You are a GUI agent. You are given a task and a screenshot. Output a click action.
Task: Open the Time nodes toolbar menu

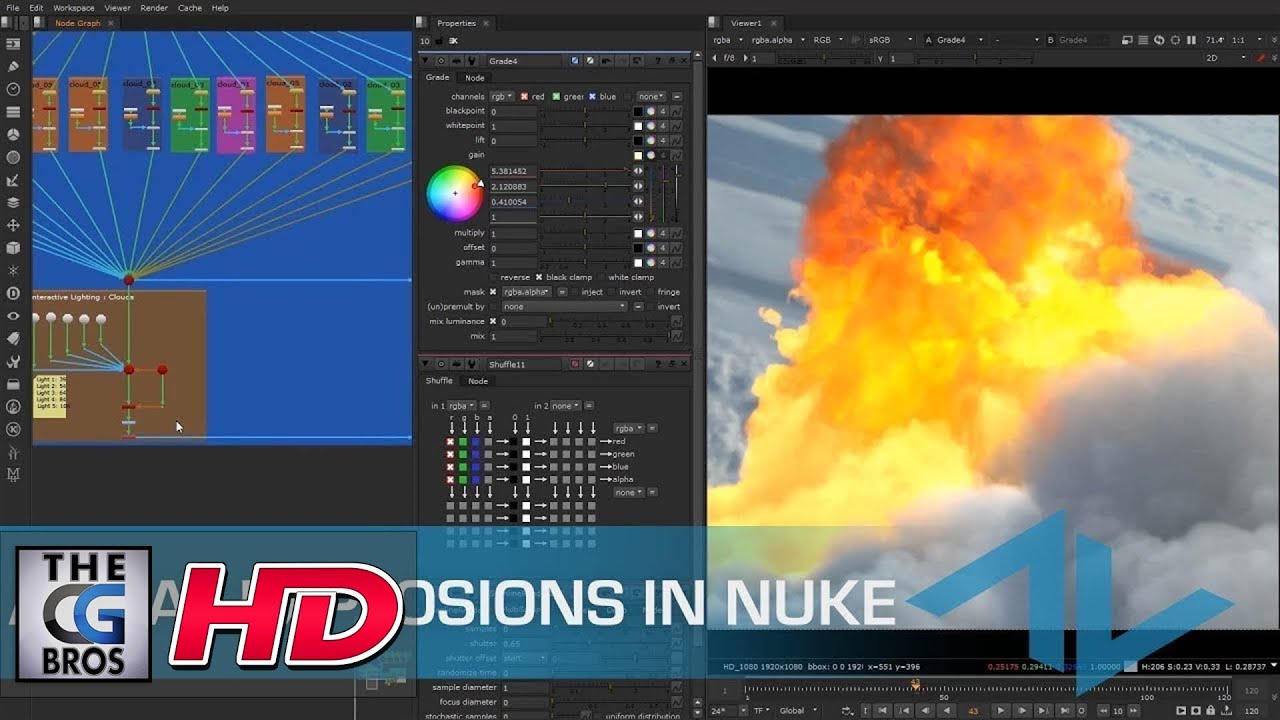13,89
